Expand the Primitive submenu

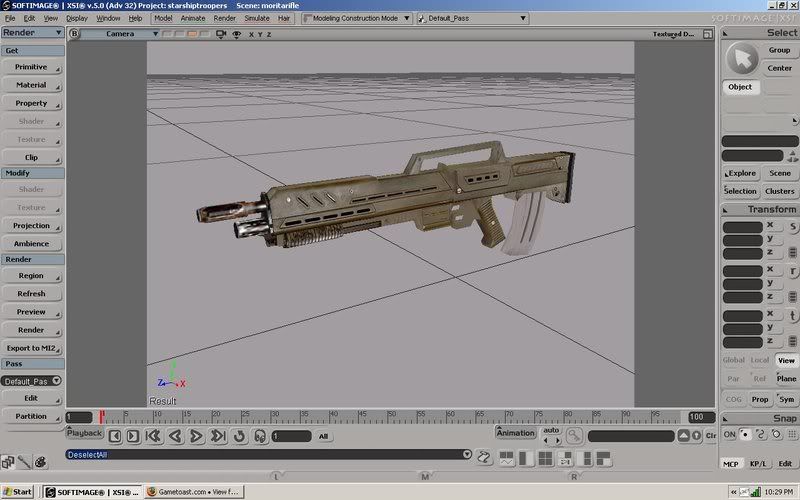pyautogui.click(x=32, y=67)
